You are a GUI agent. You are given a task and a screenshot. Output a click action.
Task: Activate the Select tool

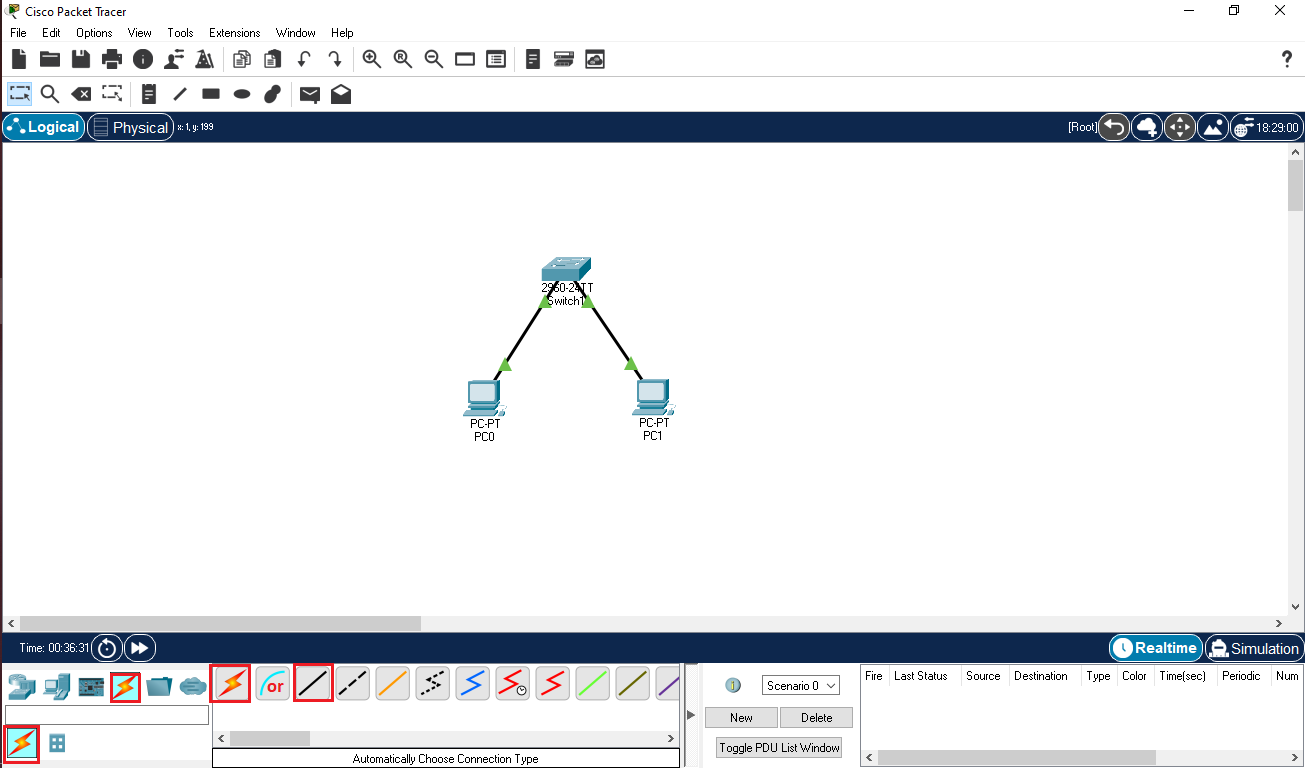click(19, 94)
